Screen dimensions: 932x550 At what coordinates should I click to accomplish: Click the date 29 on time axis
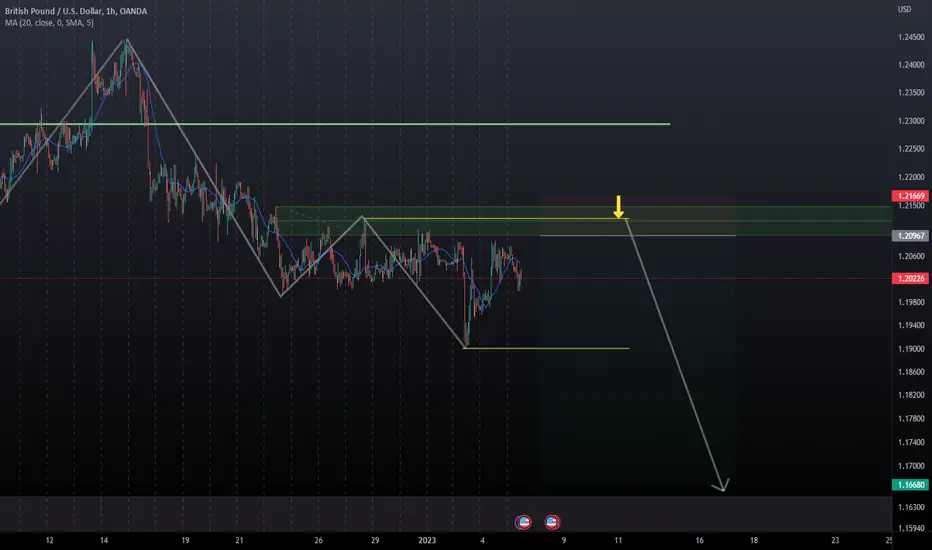pos(375,540)
